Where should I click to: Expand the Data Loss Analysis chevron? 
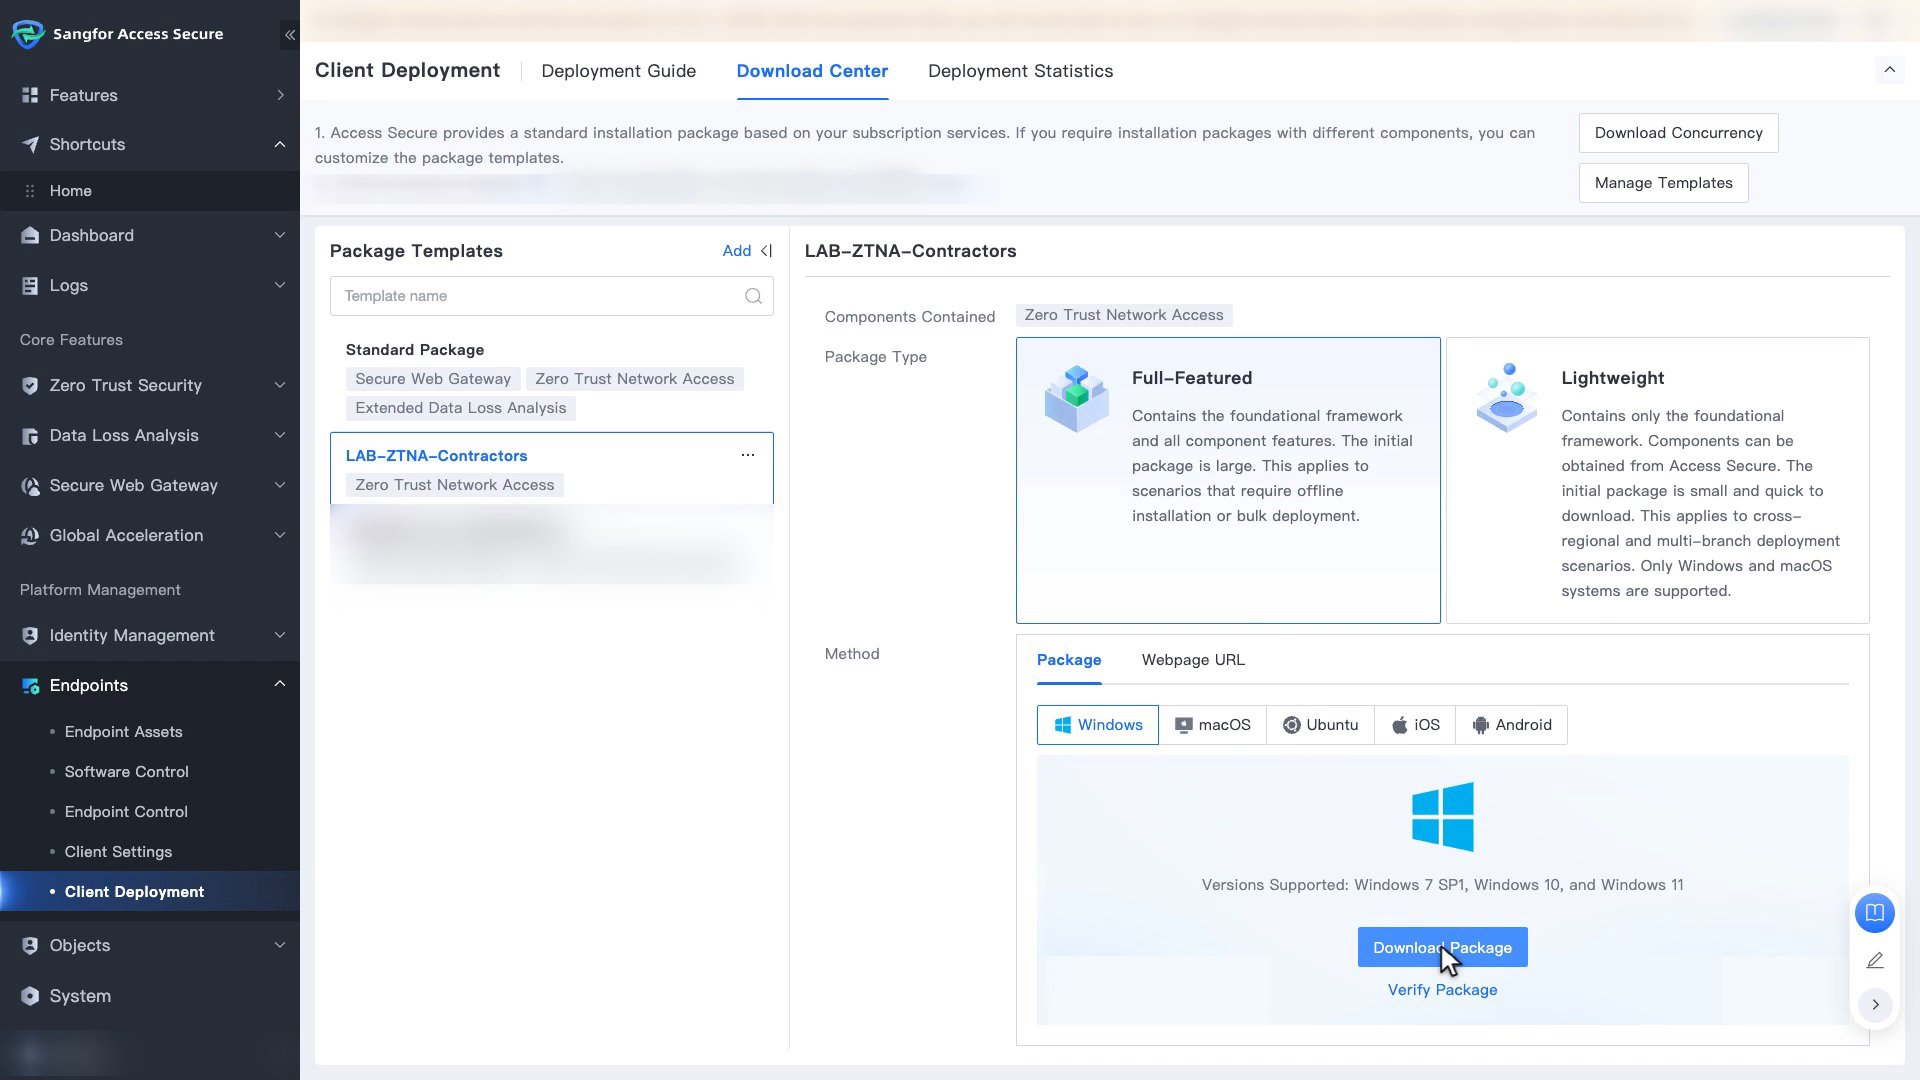pos(280,435)
